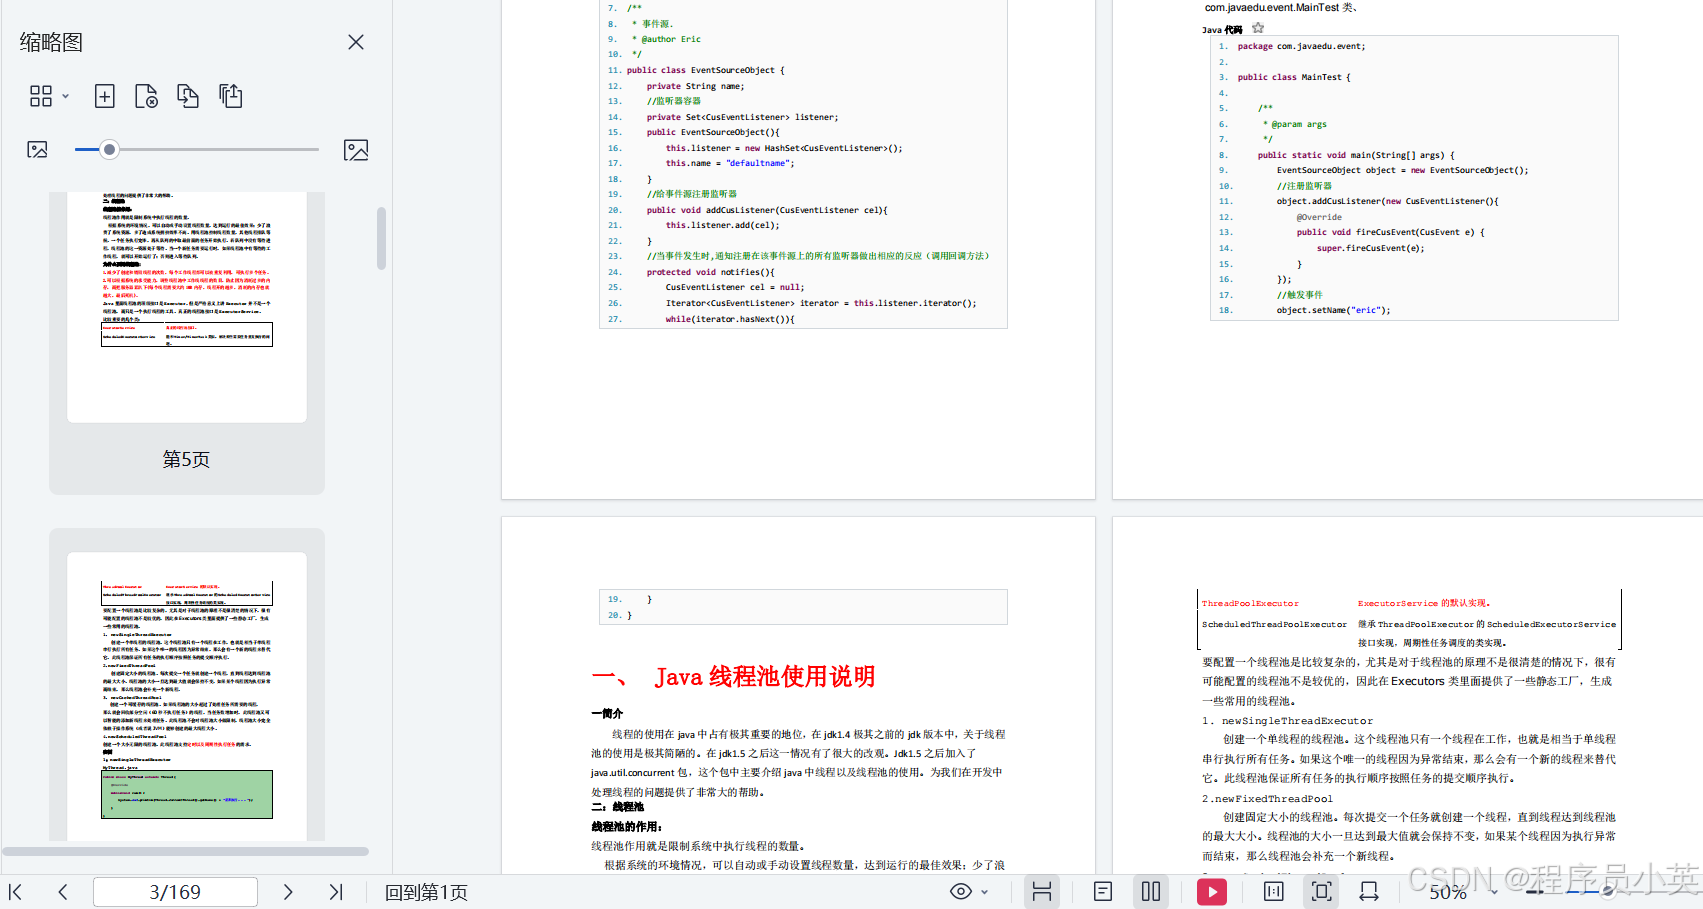This screenshot has height=909, width=1703.
Task: Enter full screen reading mode
Action: coord(1322,891)
